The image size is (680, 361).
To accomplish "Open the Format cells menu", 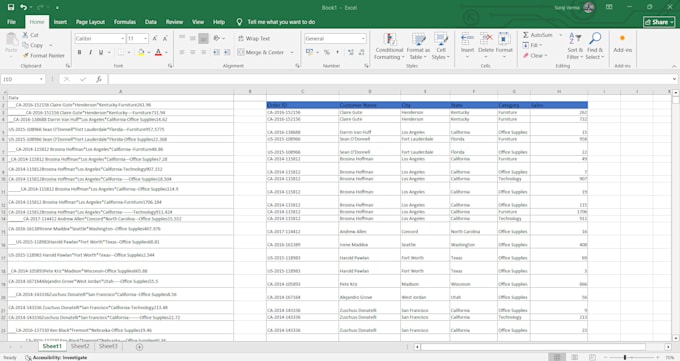I will (504, 46).
